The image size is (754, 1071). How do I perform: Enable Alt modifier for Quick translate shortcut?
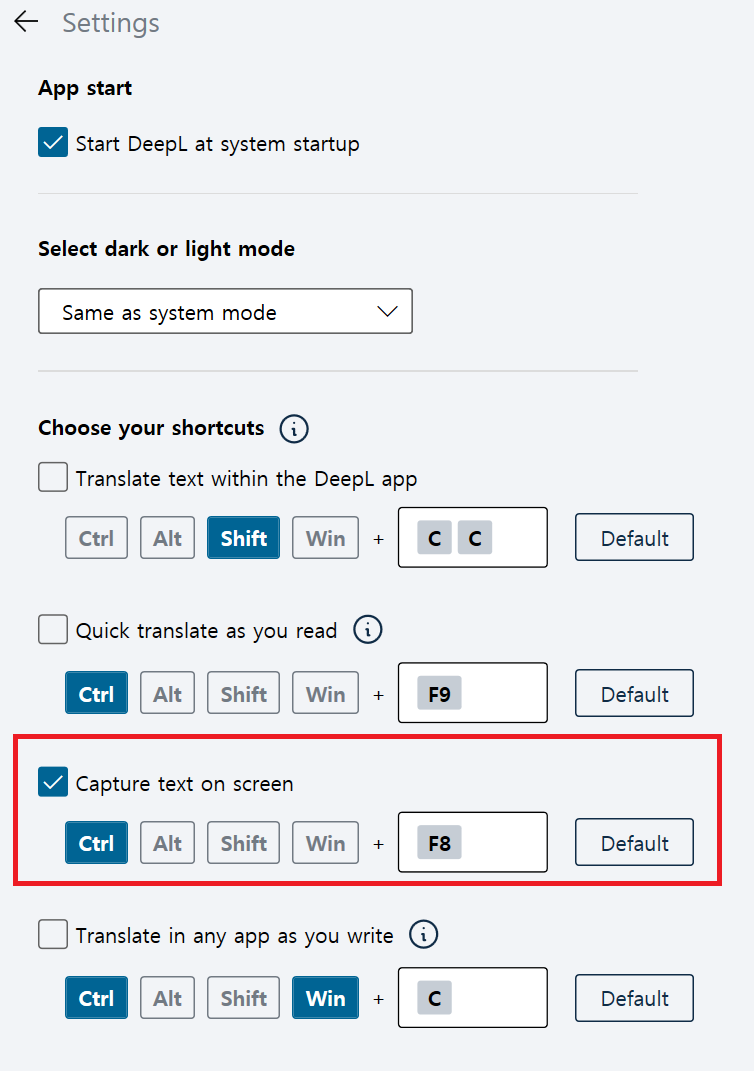[167, 693]
